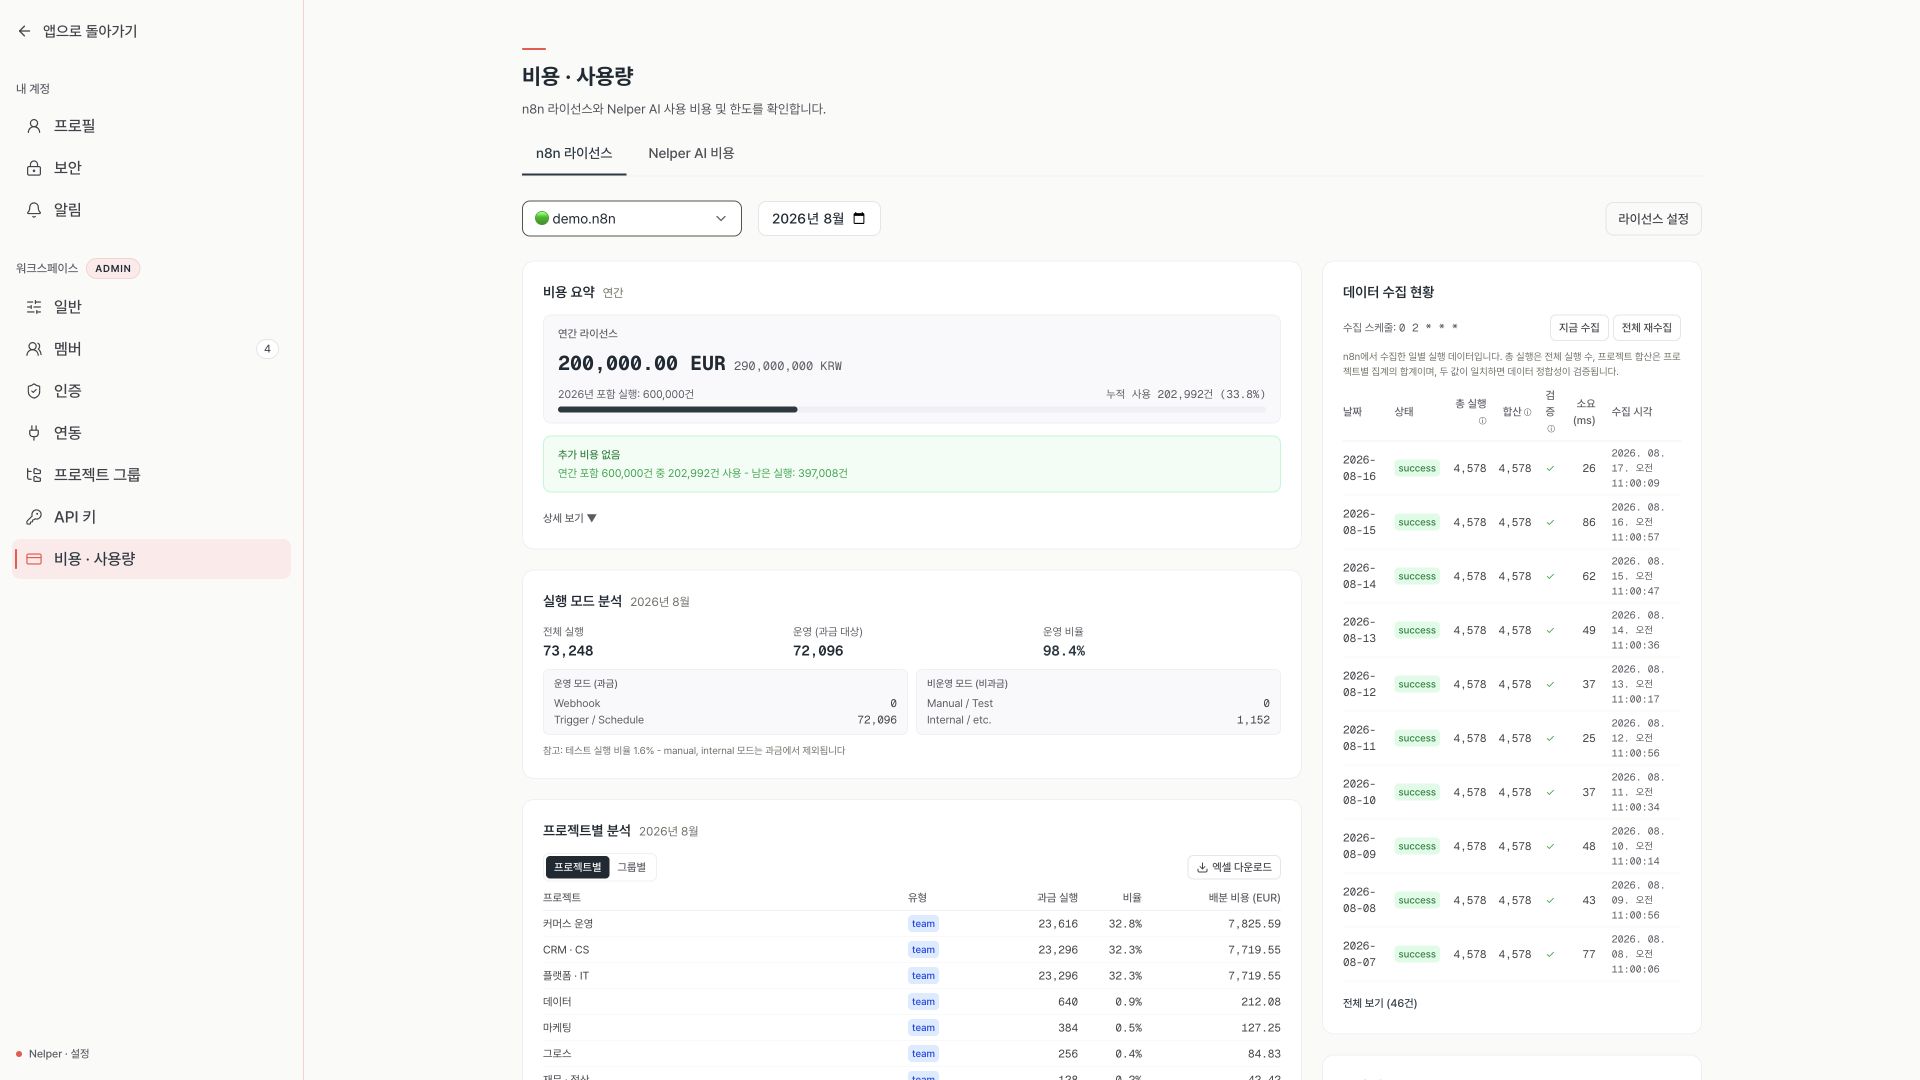
Task: Click the 73,248 total executions value
Action: point(568,651)
